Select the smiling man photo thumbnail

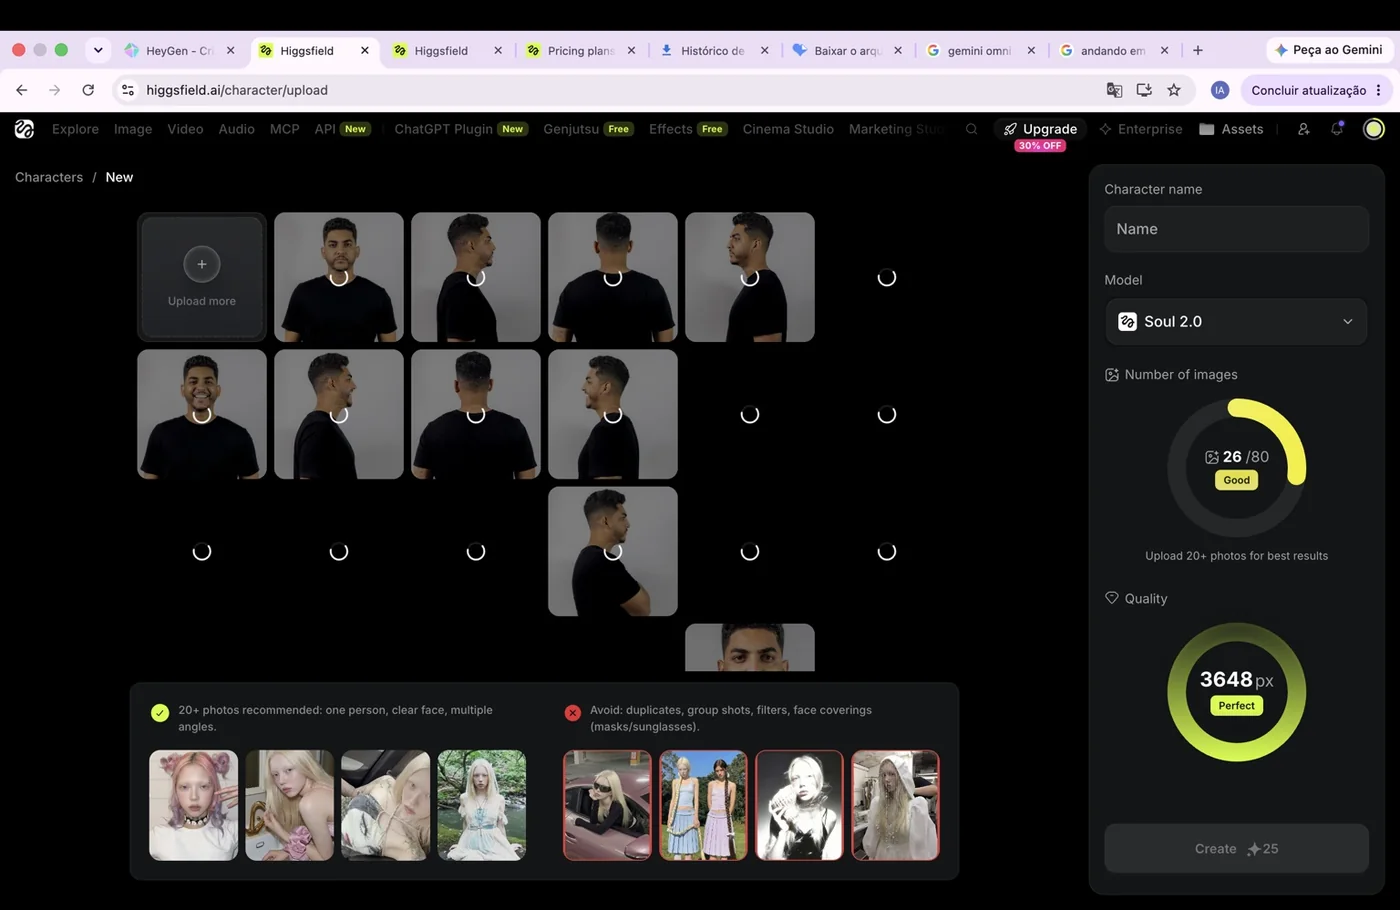coord(202,414)
